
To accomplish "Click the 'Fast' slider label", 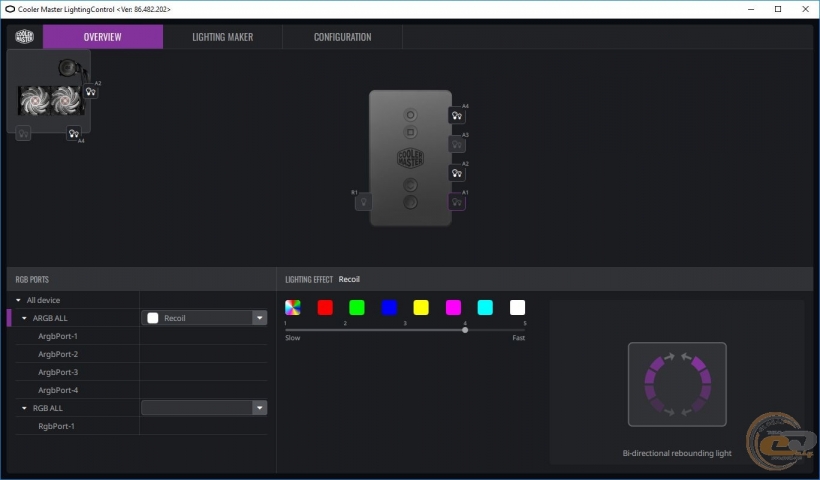I will tap(518, 338).
